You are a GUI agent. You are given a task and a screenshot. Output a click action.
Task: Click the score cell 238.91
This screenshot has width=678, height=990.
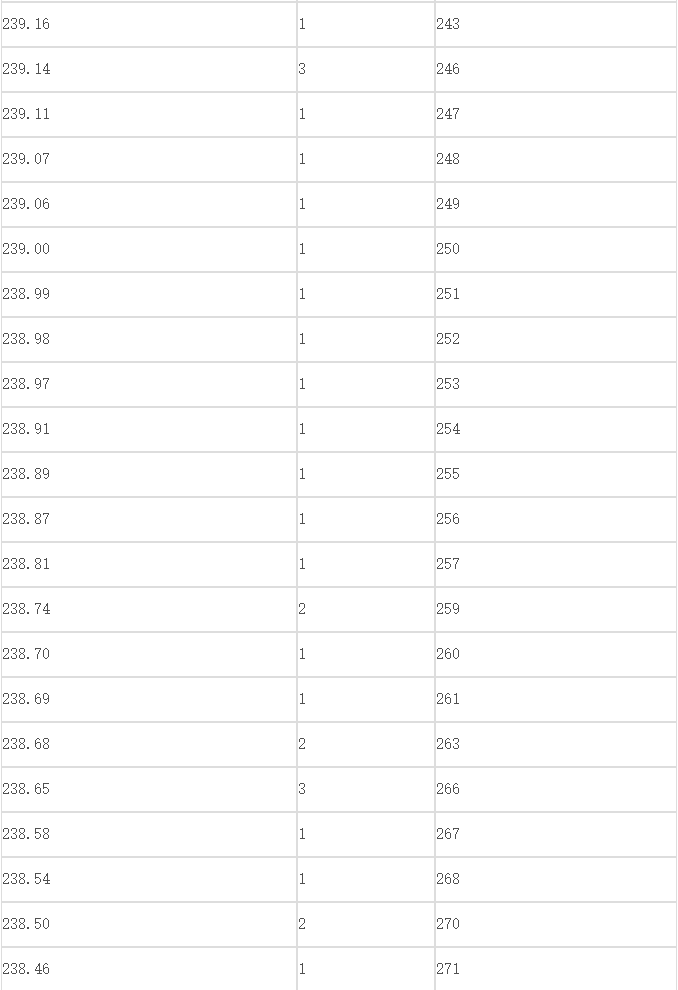(x=149, y=429)
